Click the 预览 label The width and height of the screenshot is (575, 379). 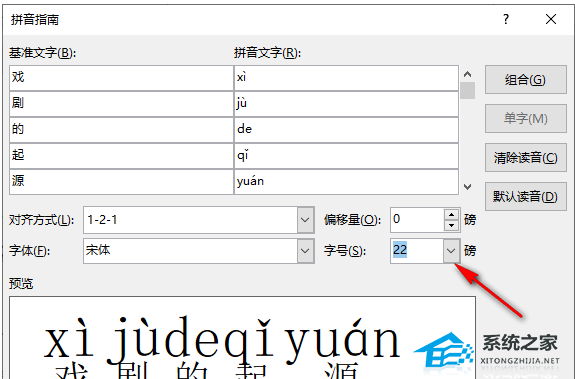[21, 283]
